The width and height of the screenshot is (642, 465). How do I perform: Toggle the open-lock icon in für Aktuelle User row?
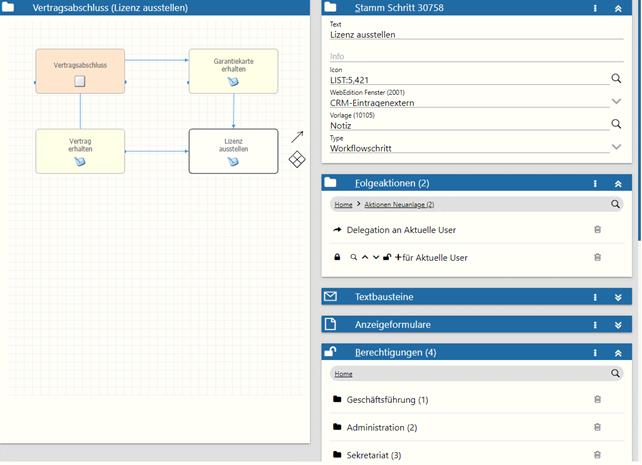pyautogui.click(x=387, y=258)
